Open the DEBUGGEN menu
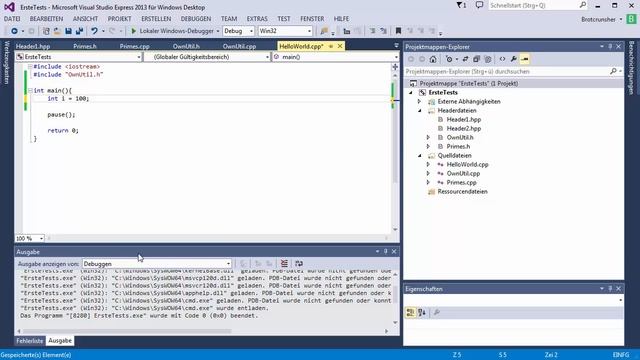Image resolution: width=640 pixels, height=360 pixels. [196, 19]
